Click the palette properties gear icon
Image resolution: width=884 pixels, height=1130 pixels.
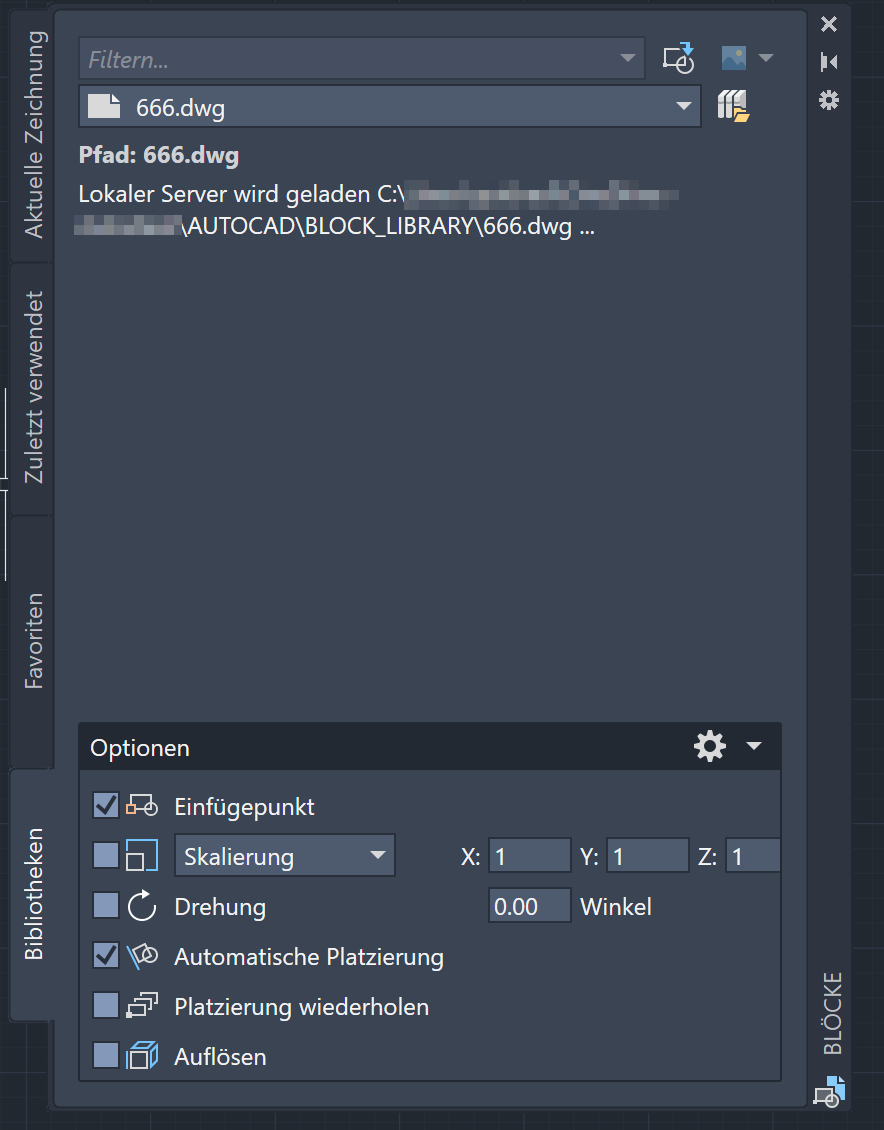(829, 100)
